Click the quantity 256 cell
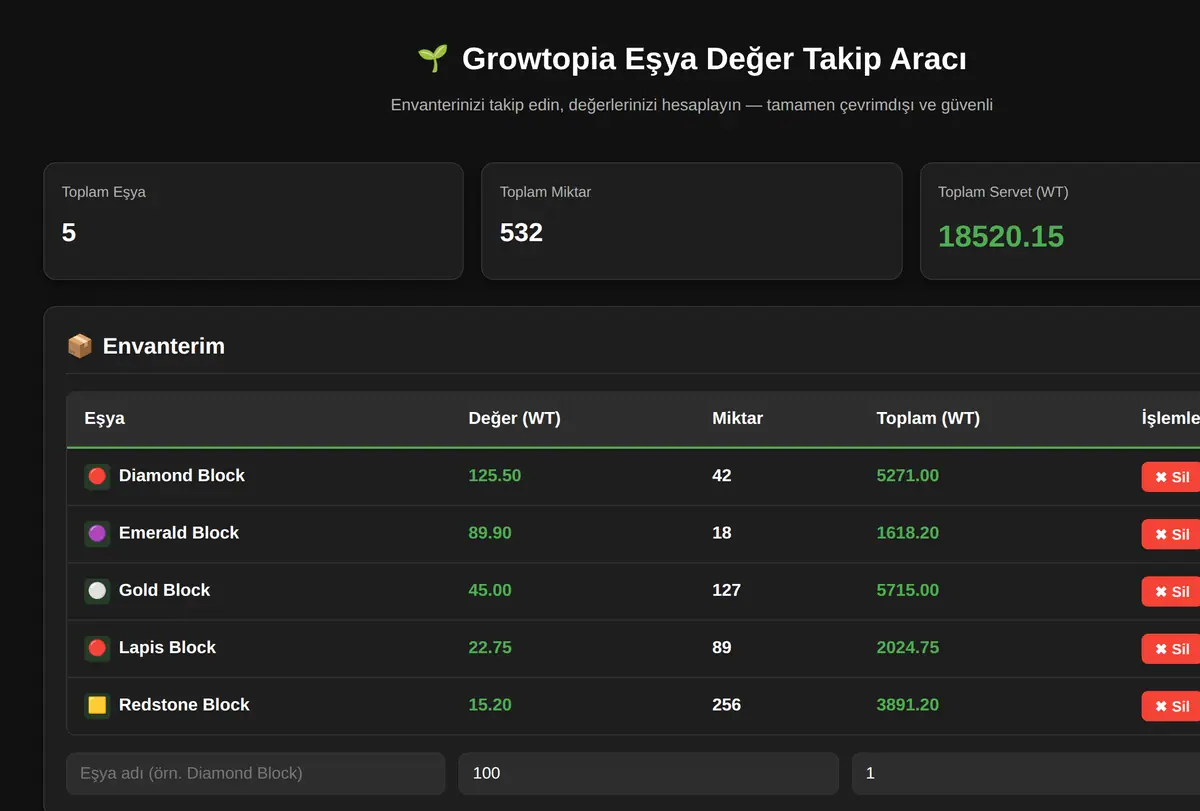 [x=726, y=705]
